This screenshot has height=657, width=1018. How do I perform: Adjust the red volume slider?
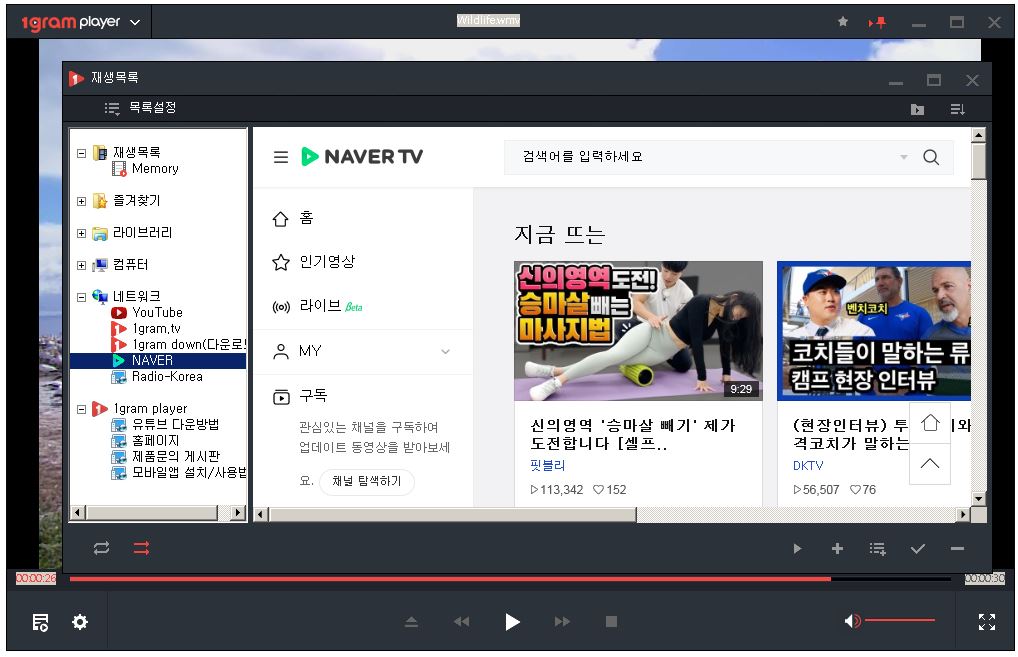pos(899,621)
